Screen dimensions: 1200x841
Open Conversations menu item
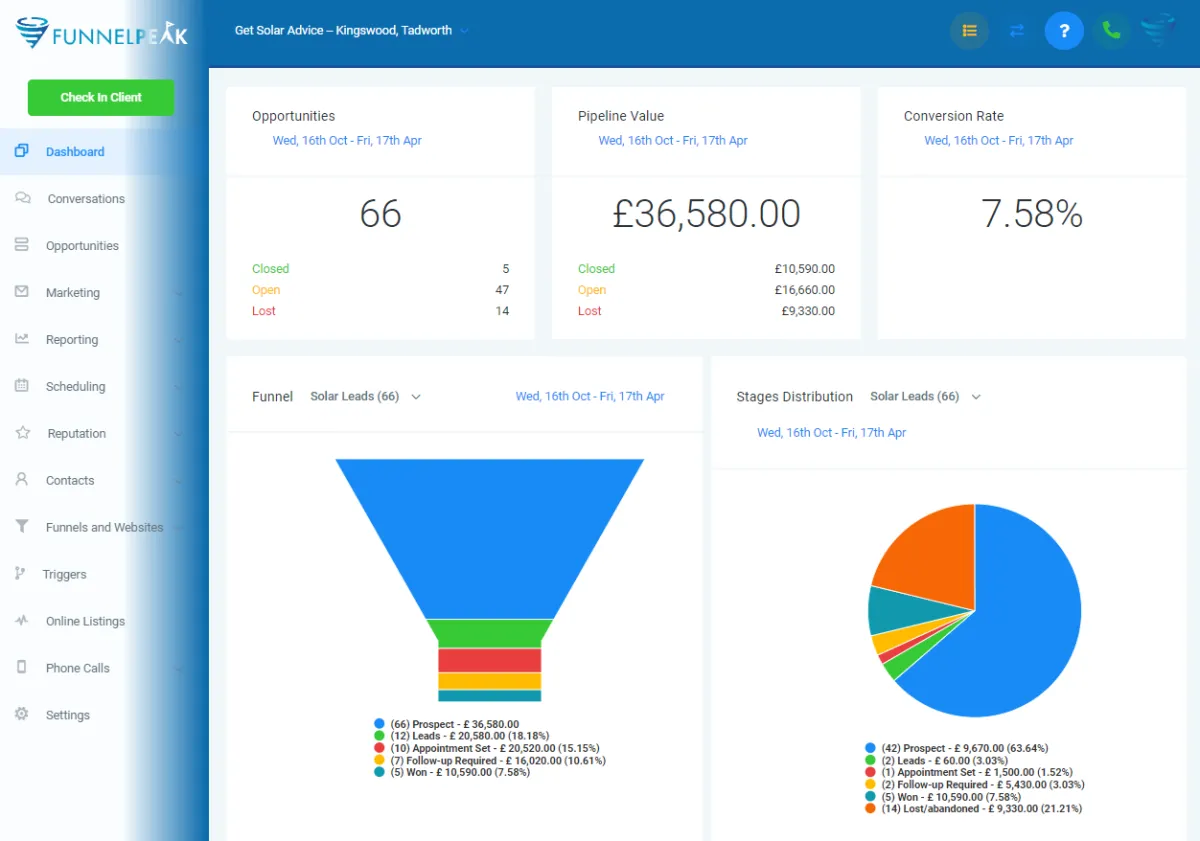(x=86, y=199)
